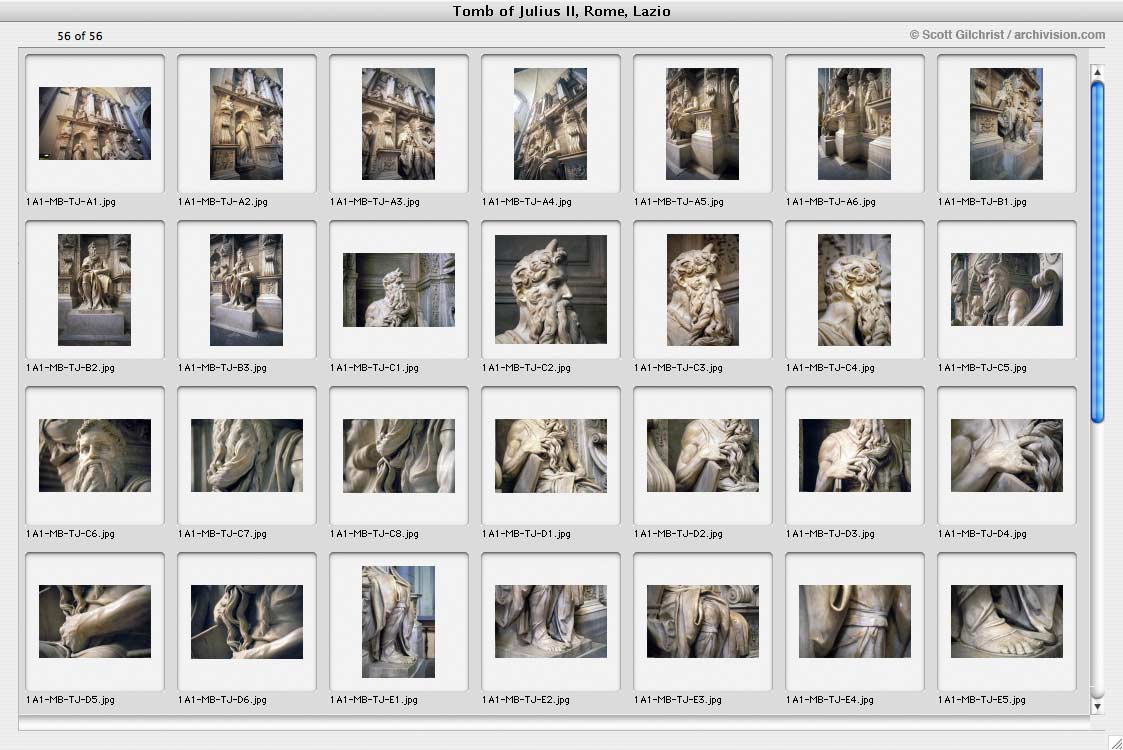The width and height of the screenshot is (1123, 750).
Task: Open face detail thumbnail 1A1-MB-TJ-C6.jpg
Action: pyautogui.click(x=95, y=456)
